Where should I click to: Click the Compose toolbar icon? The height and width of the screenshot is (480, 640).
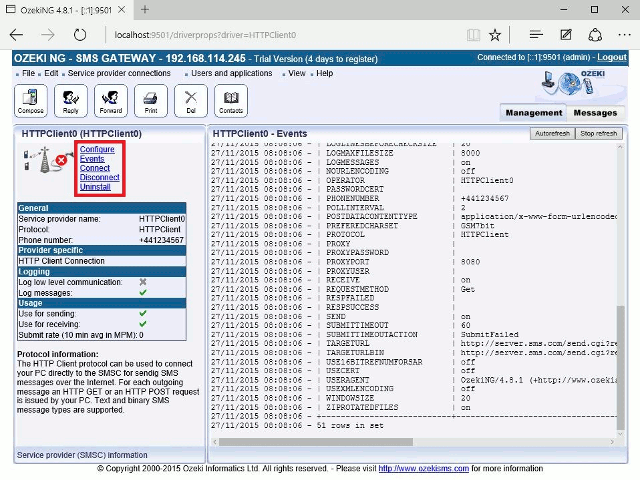31,101
